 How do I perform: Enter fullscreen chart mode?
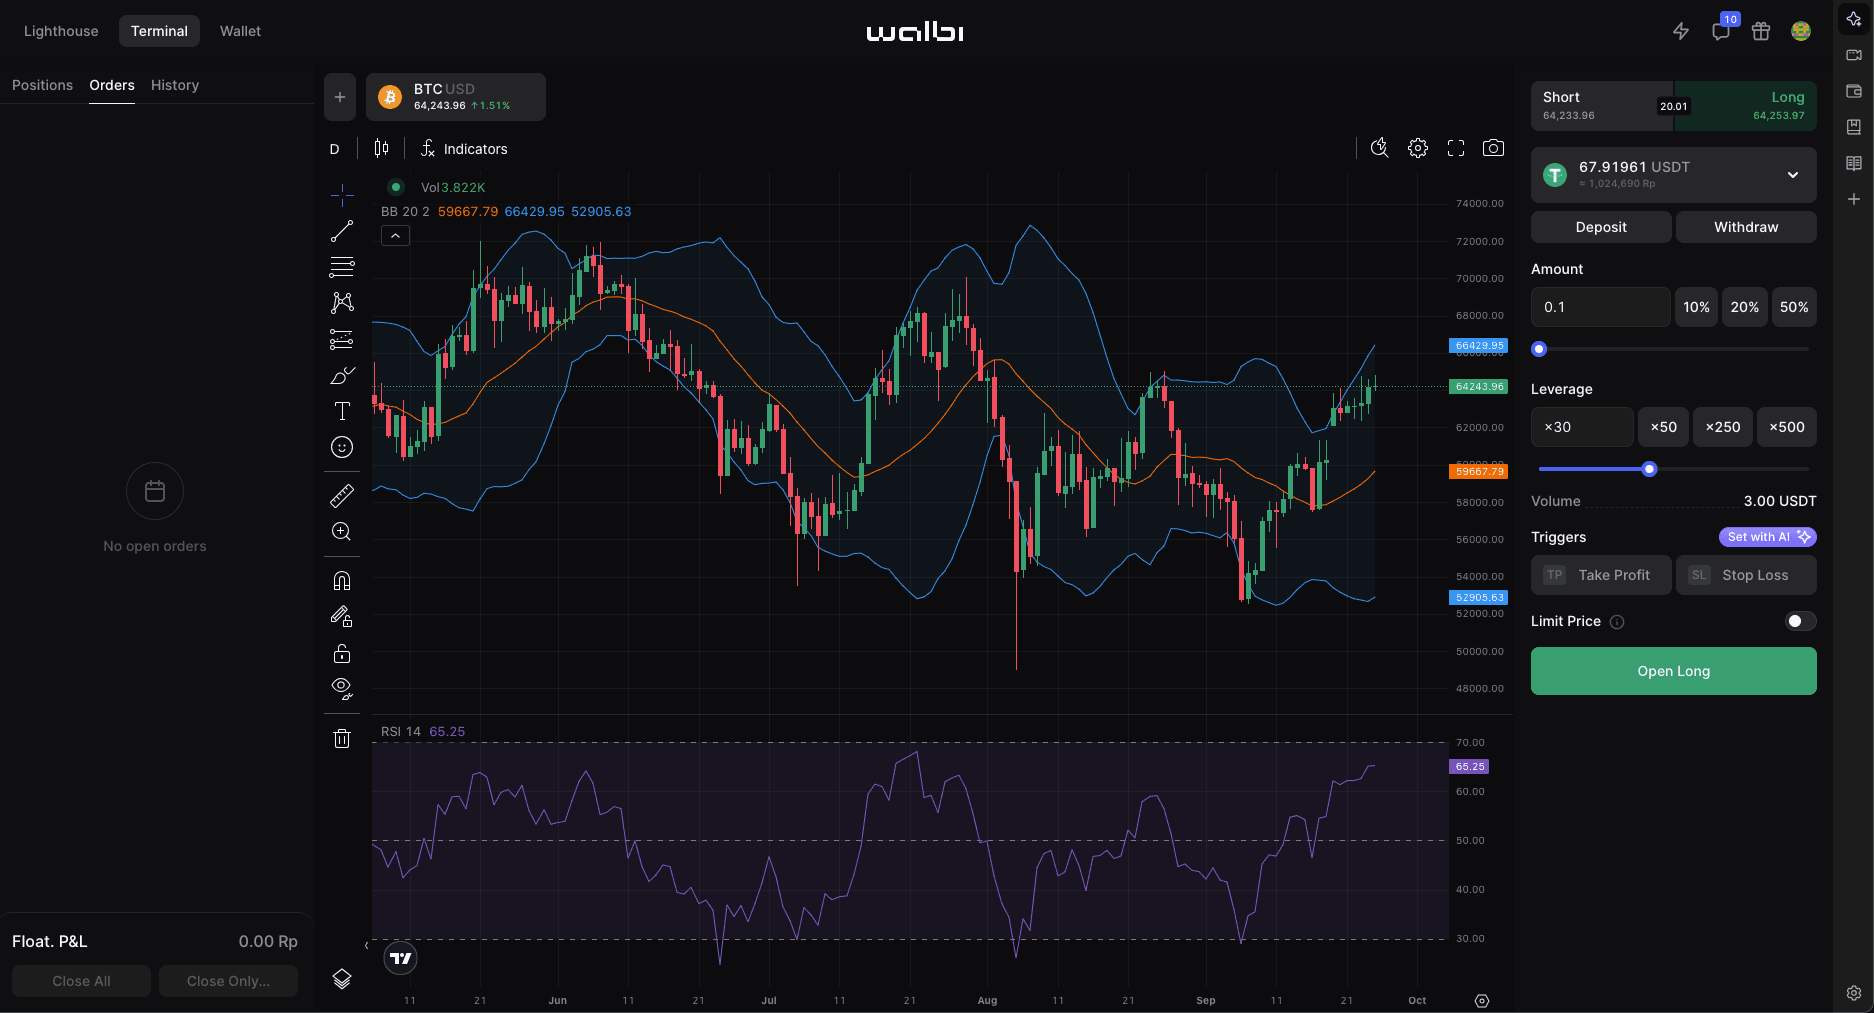[1456, 148]
